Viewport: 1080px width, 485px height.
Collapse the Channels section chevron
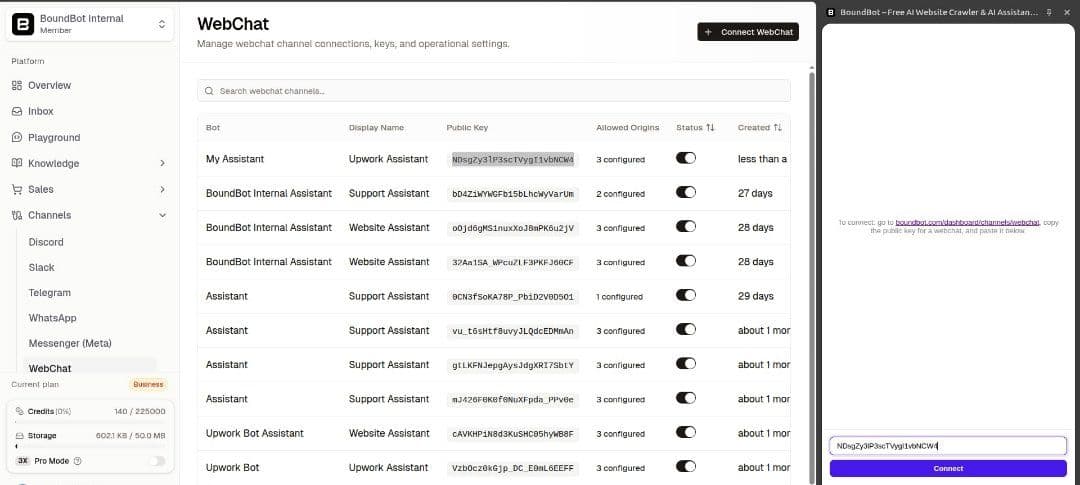point(163,215)
